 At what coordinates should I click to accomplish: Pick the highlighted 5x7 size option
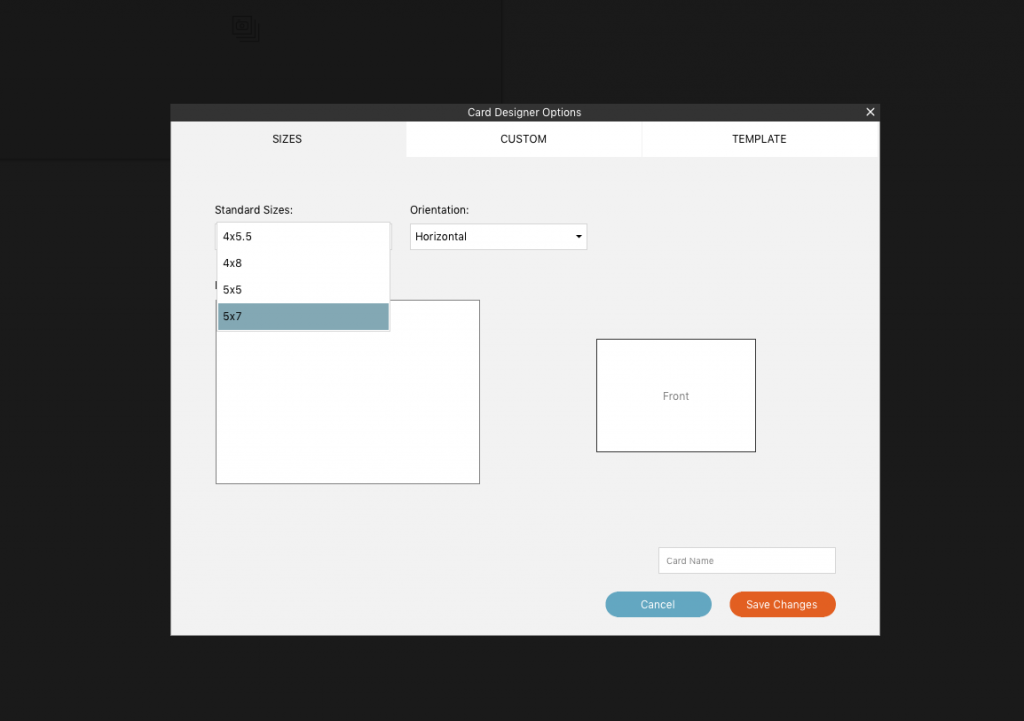click(303, 317)
